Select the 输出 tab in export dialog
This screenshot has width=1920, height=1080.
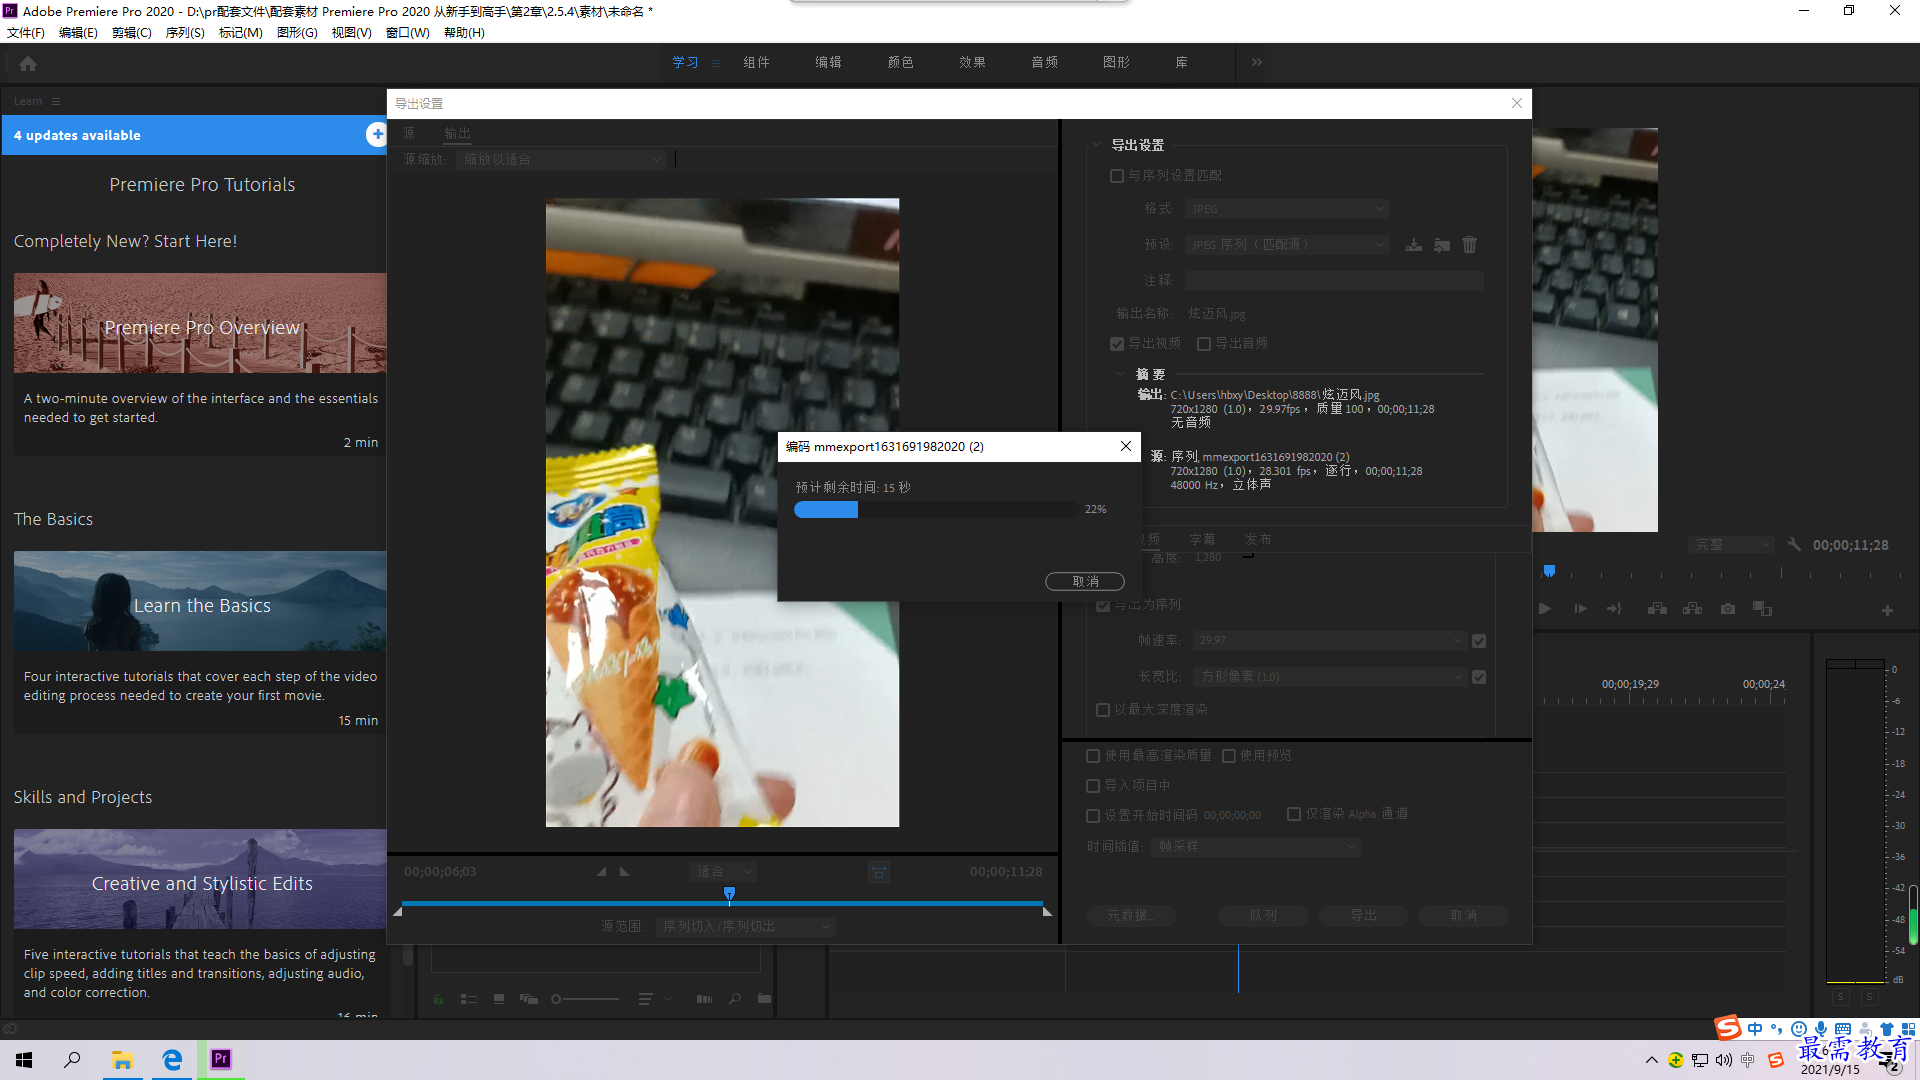coord(458,134)
